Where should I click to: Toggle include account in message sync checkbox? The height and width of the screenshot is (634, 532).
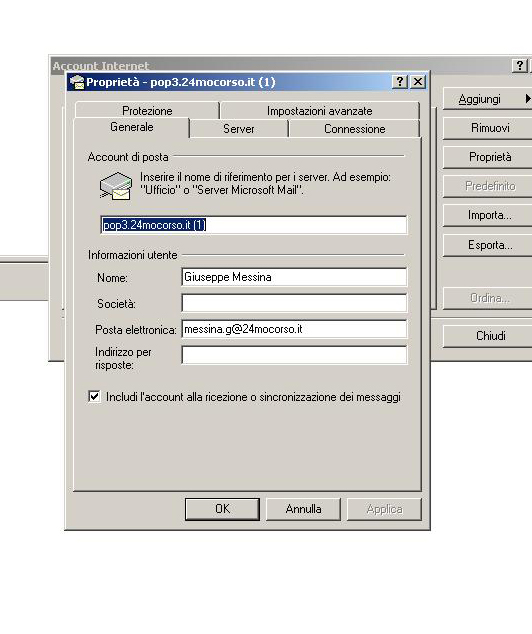pyautogui.click(x=94, y=397)
